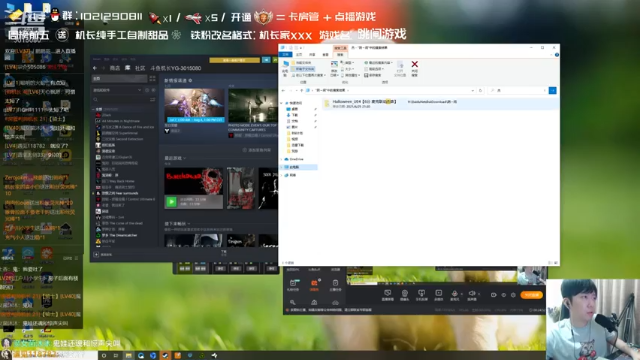Viewport: 640px width, 360px height.
Task: Select Fear surrounds in Steam game list
Action: coord(120,193)
